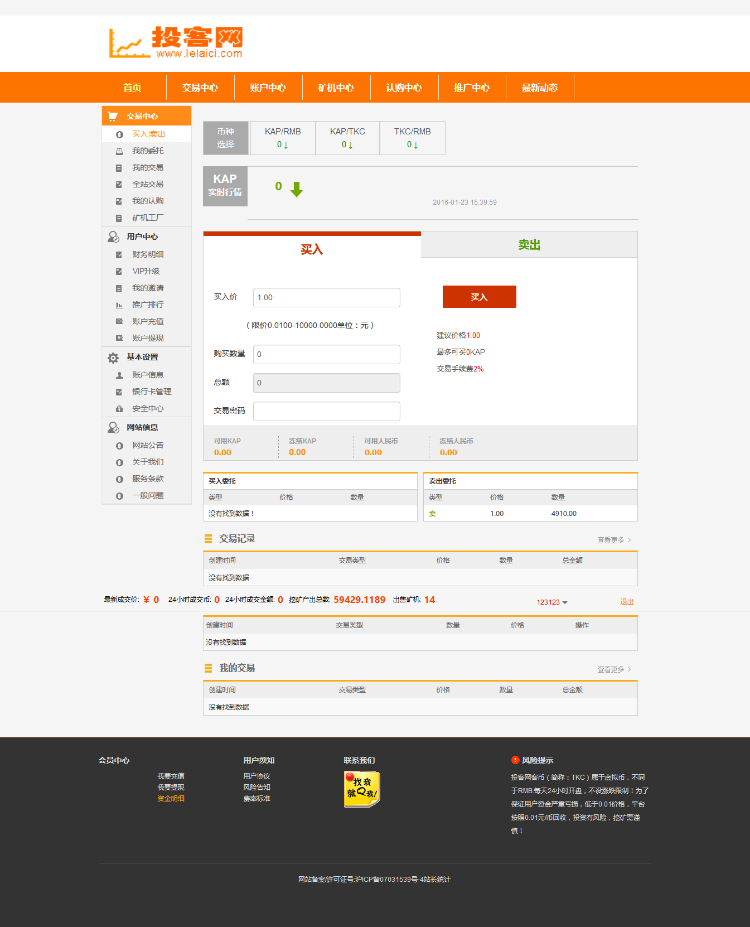750x927 pixels.
Task: Open 买入/卖出 in the sidebar
Action: click(x=148, y=134)
